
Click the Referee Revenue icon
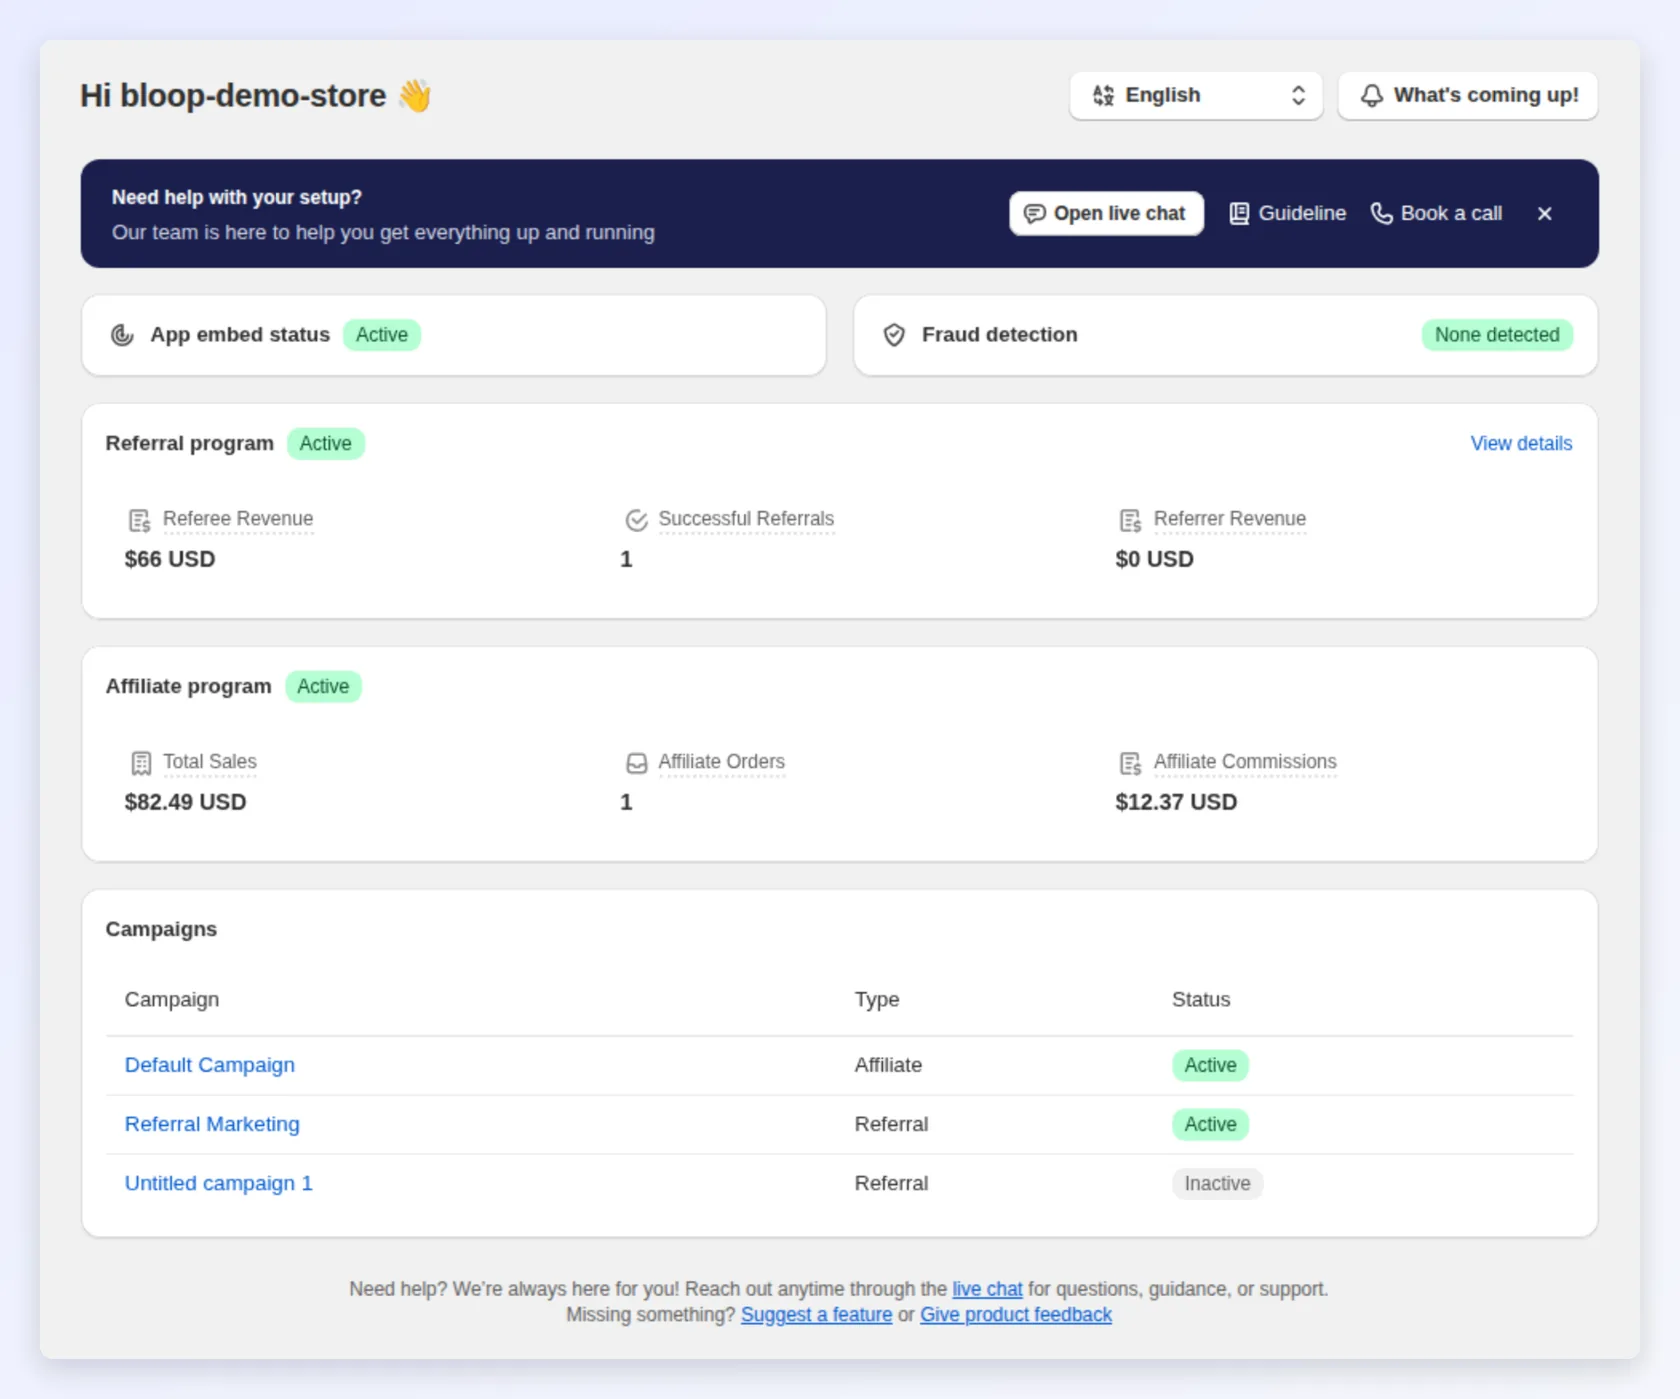tap(140, 520)
